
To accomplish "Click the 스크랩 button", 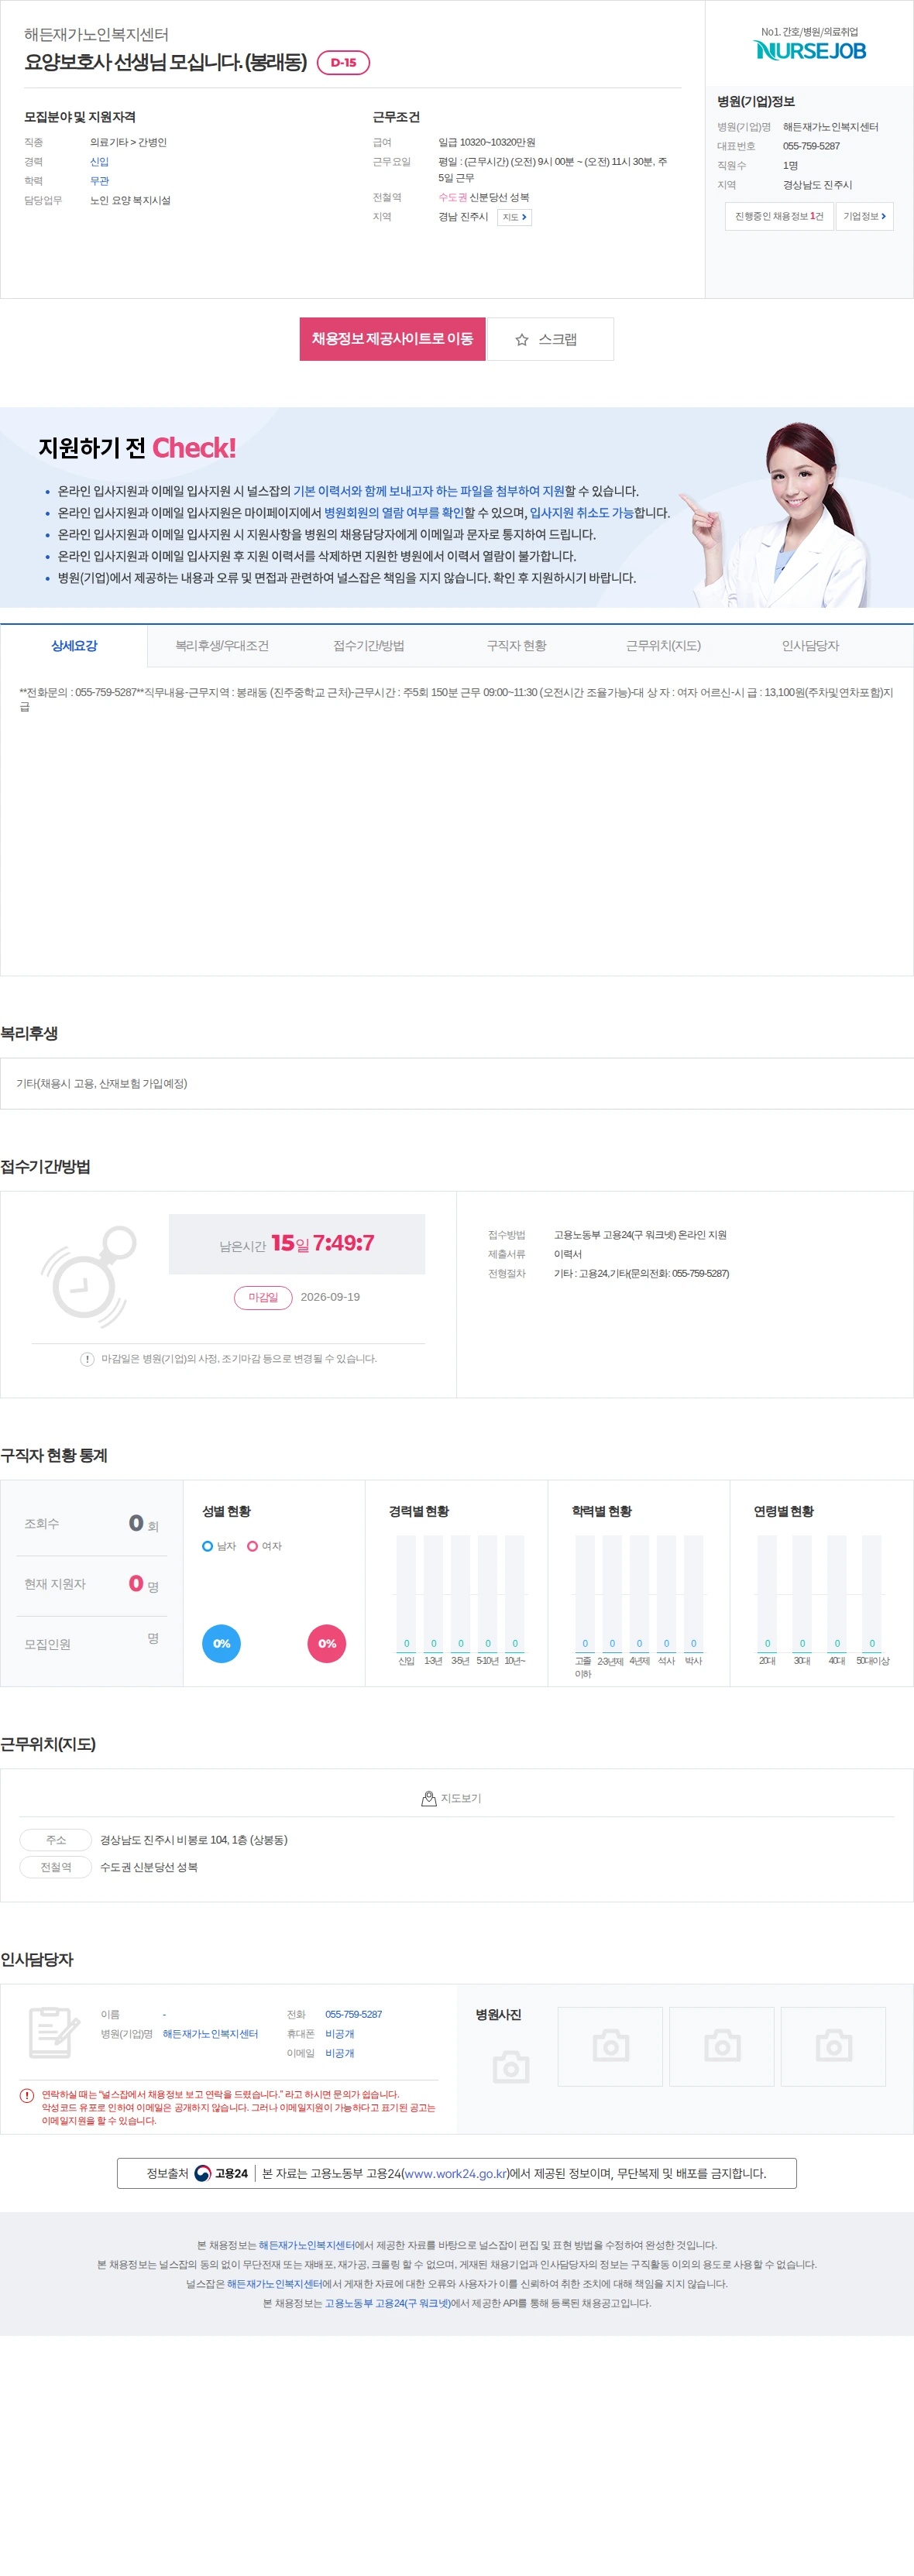I will point(550,339).
